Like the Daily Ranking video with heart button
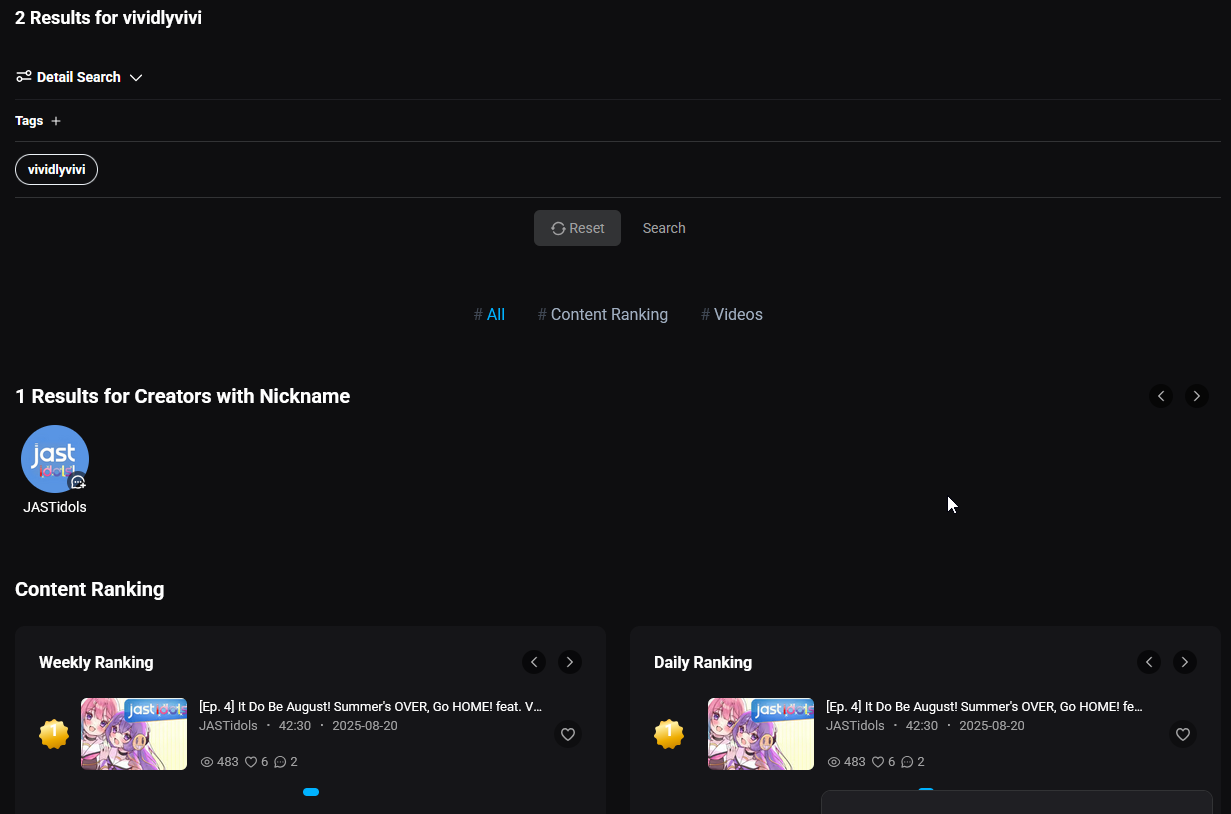The width and height of the screenshot is (1231, 814). click(x=1183, y=734)
